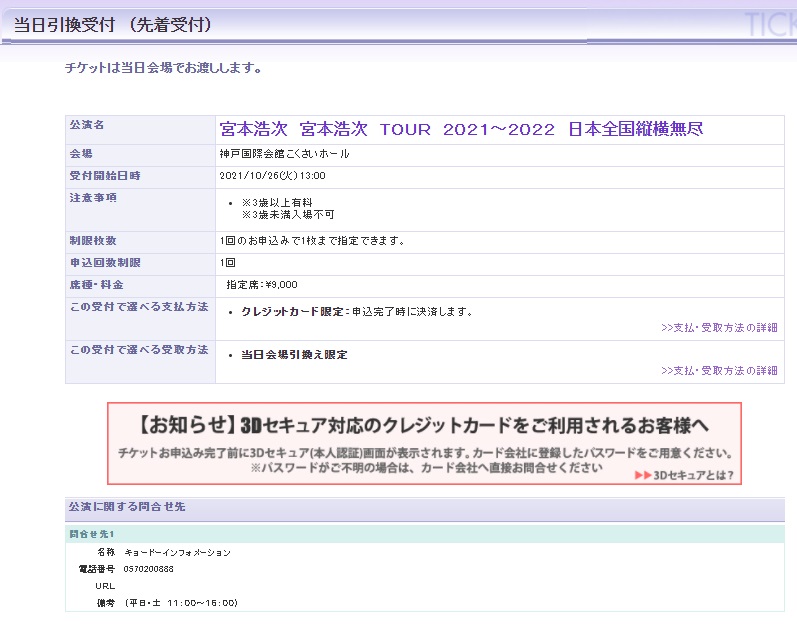Image resolution: width=797 pixels, height=631 pixels.
Task: Click the '問合せ先1' subheading
Action: 92,534
